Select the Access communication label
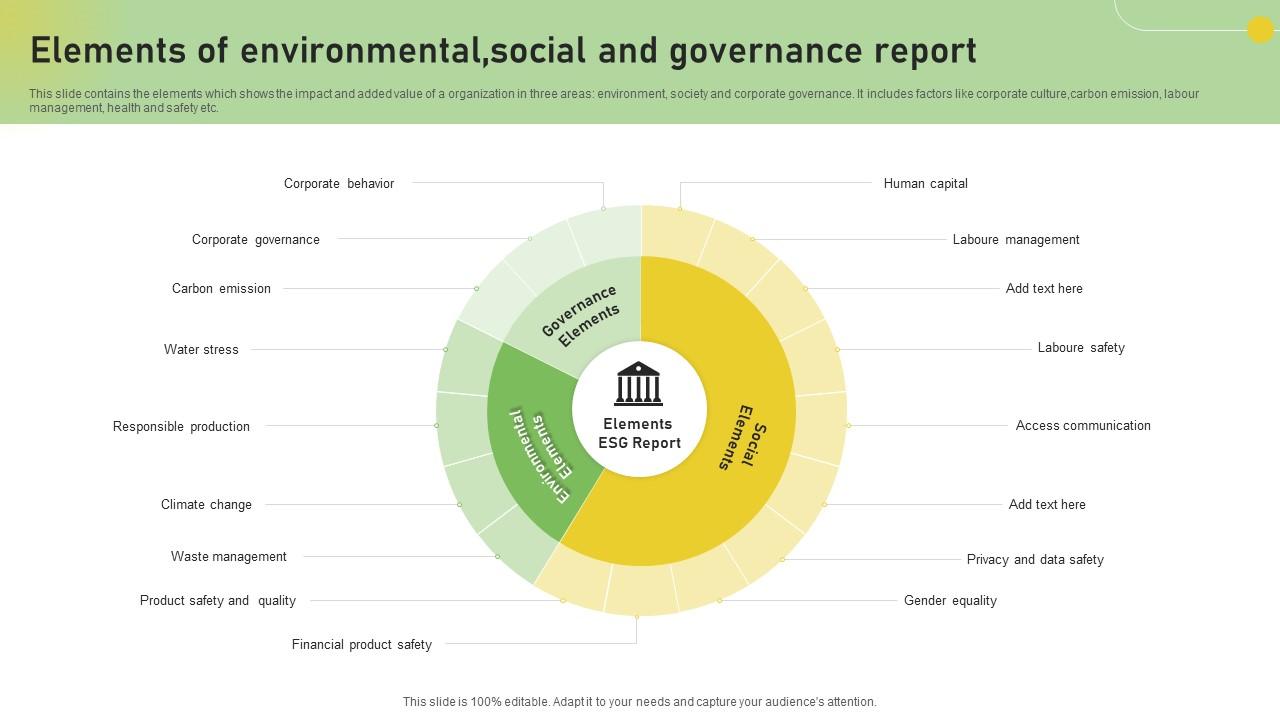 click(x=1083, y=425)
